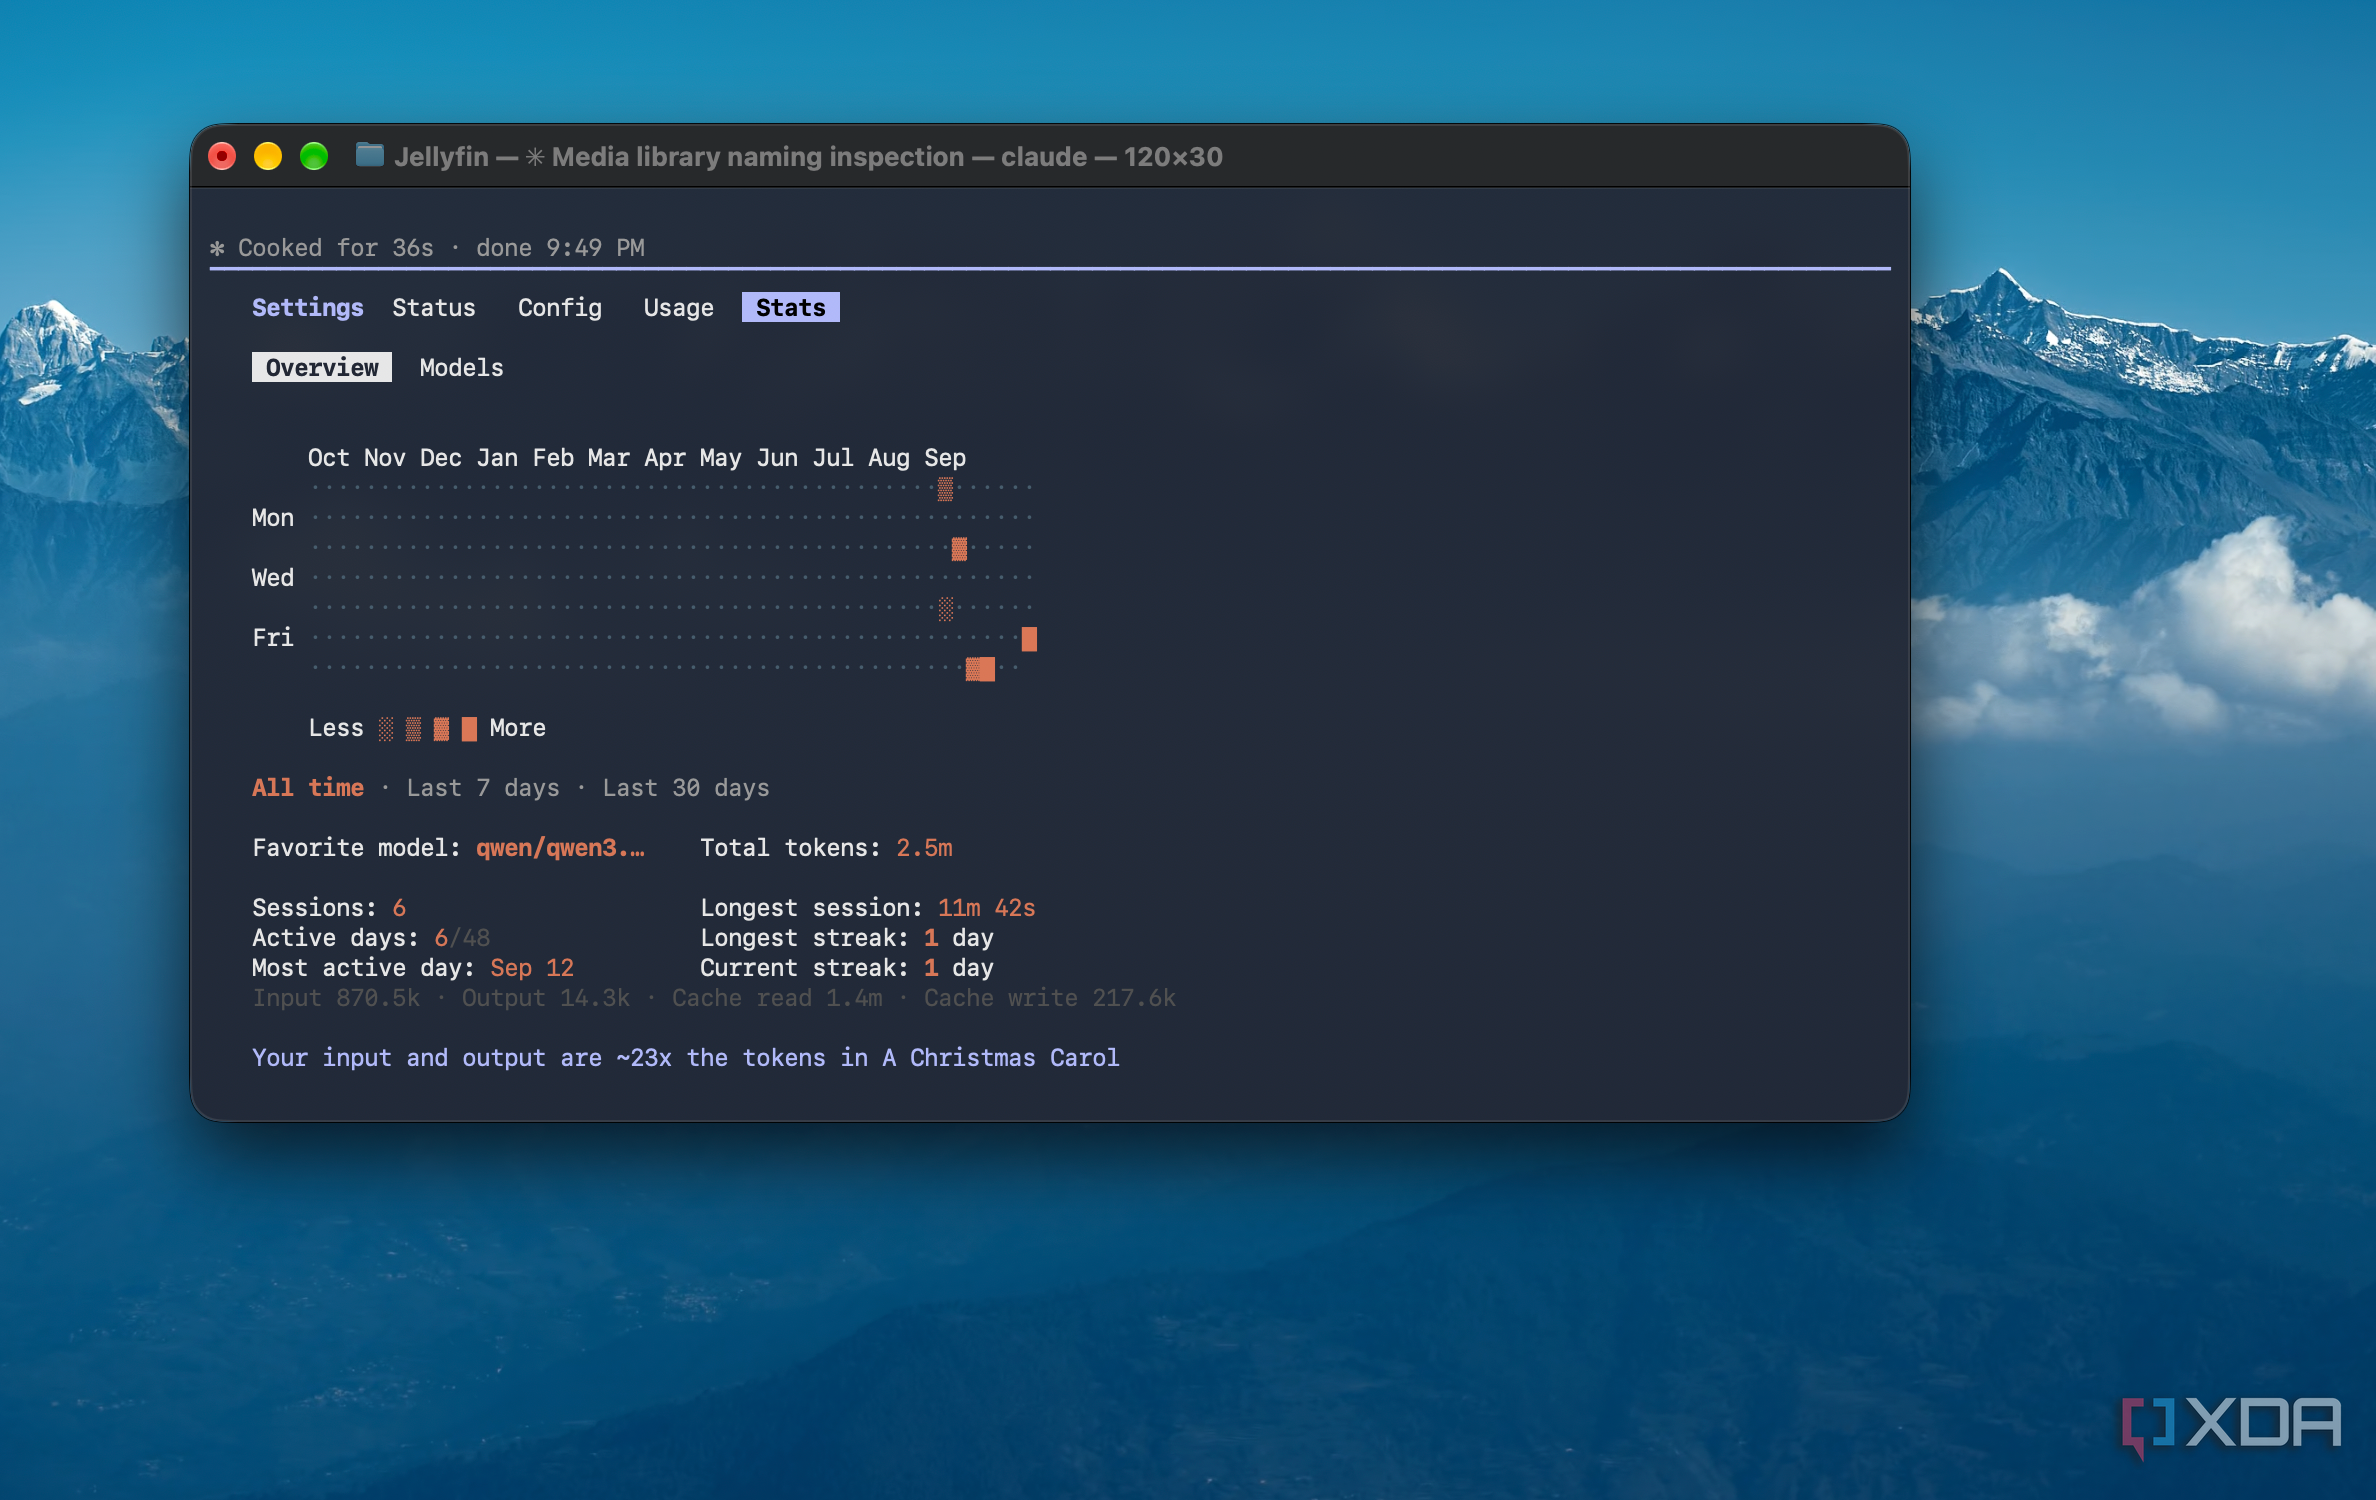
Task: Switch to the Status tab
Action: point(434,307)
